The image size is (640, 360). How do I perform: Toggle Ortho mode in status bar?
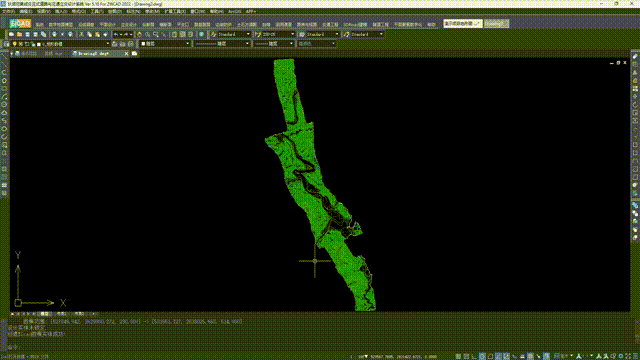474,356
